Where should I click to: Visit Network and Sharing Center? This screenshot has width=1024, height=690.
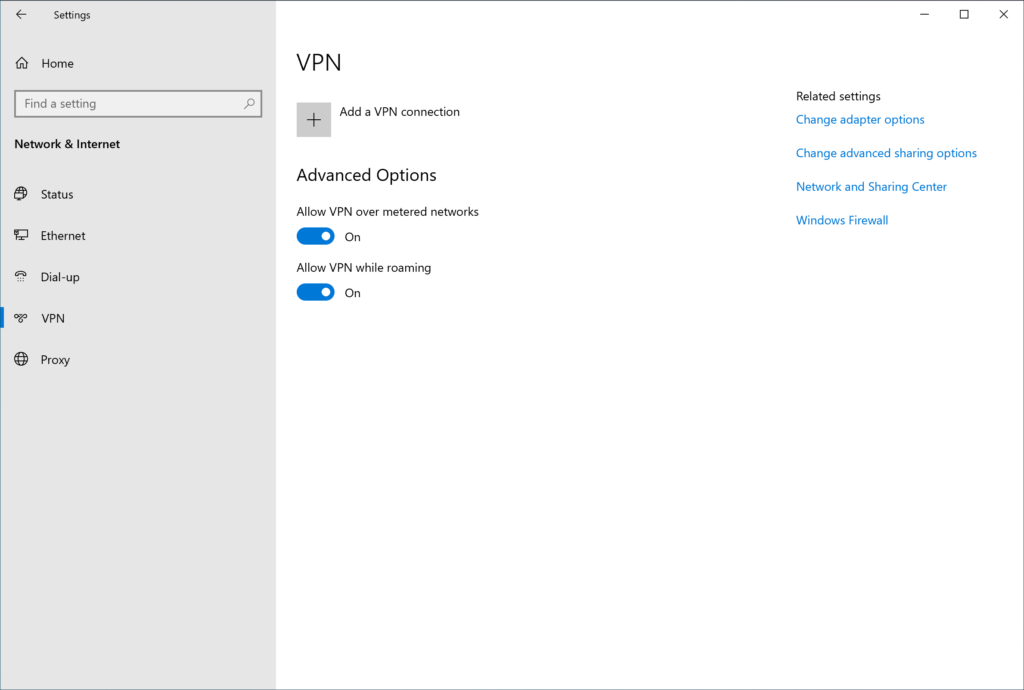pyautogui.click(x=871, y=186)
